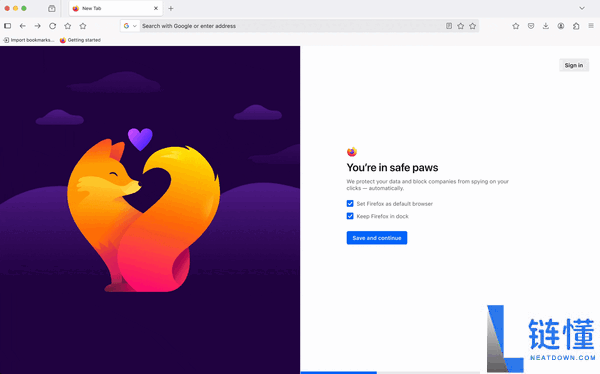This screenshot has width=600, height=374.
Task: Toggle the sidebar panel icon
Action: point(8,26)
